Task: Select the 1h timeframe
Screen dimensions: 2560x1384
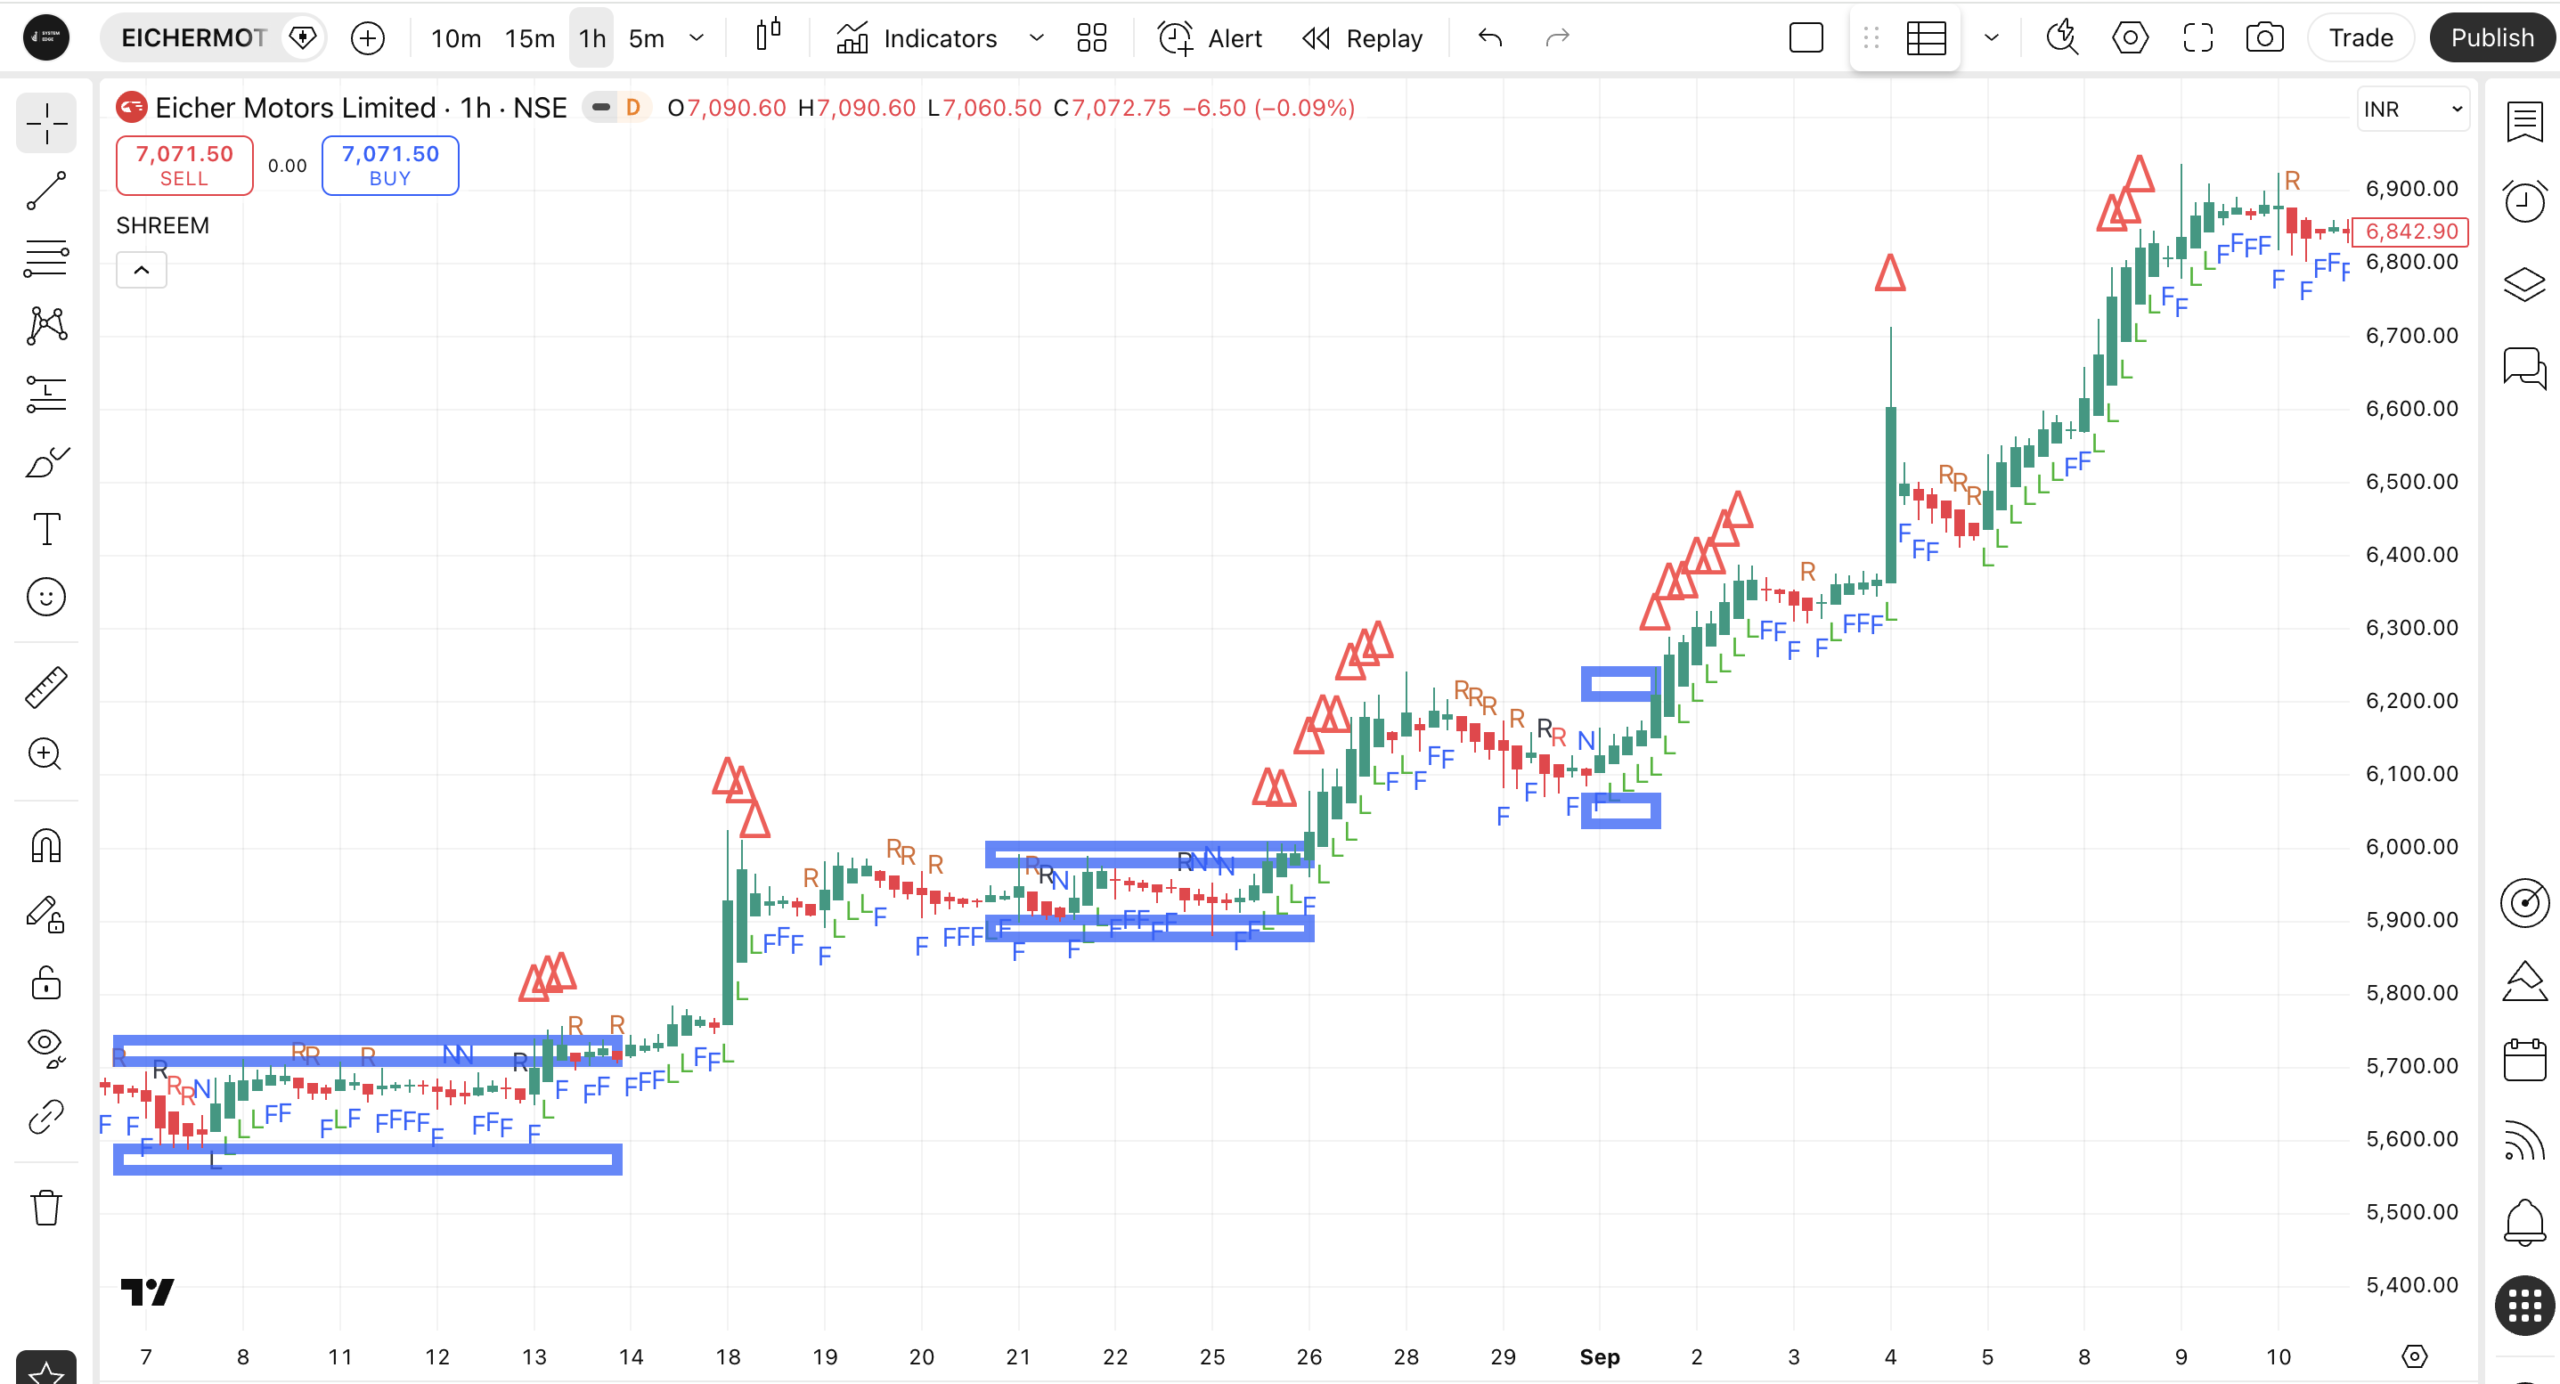Action: [592, 38]
